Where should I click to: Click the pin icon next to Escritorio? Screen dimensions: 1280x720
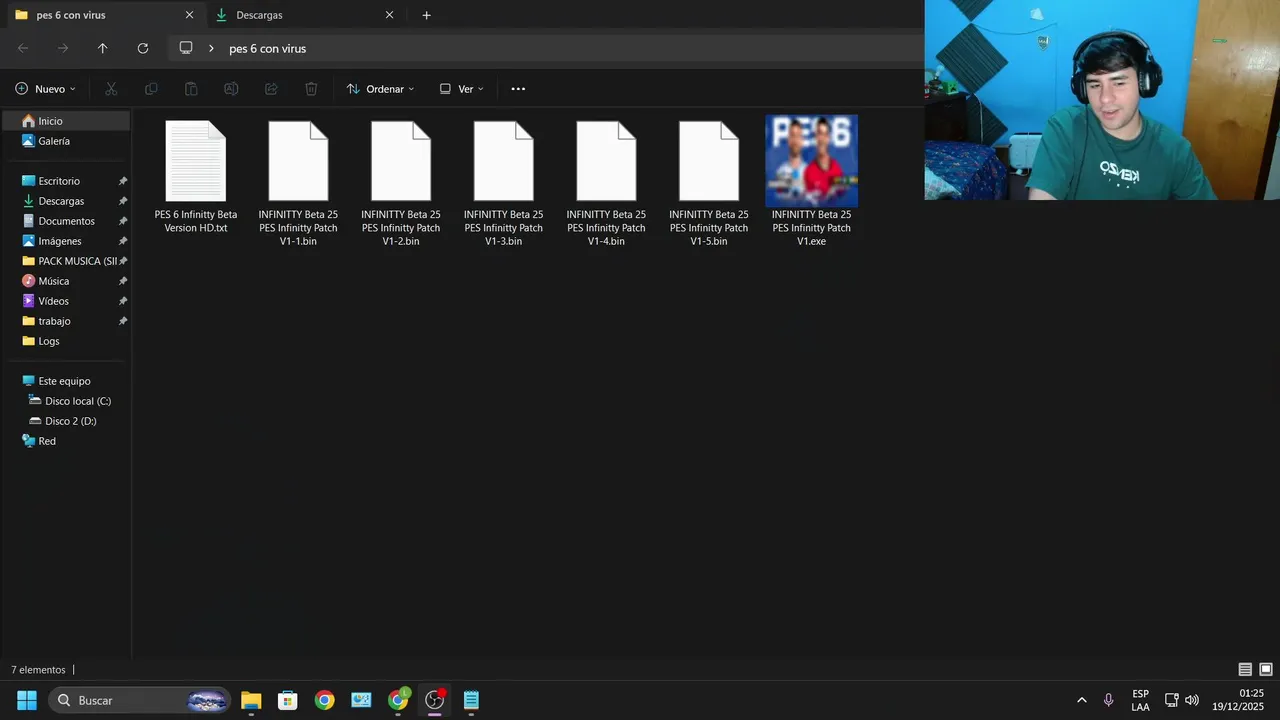pos(123,181)
